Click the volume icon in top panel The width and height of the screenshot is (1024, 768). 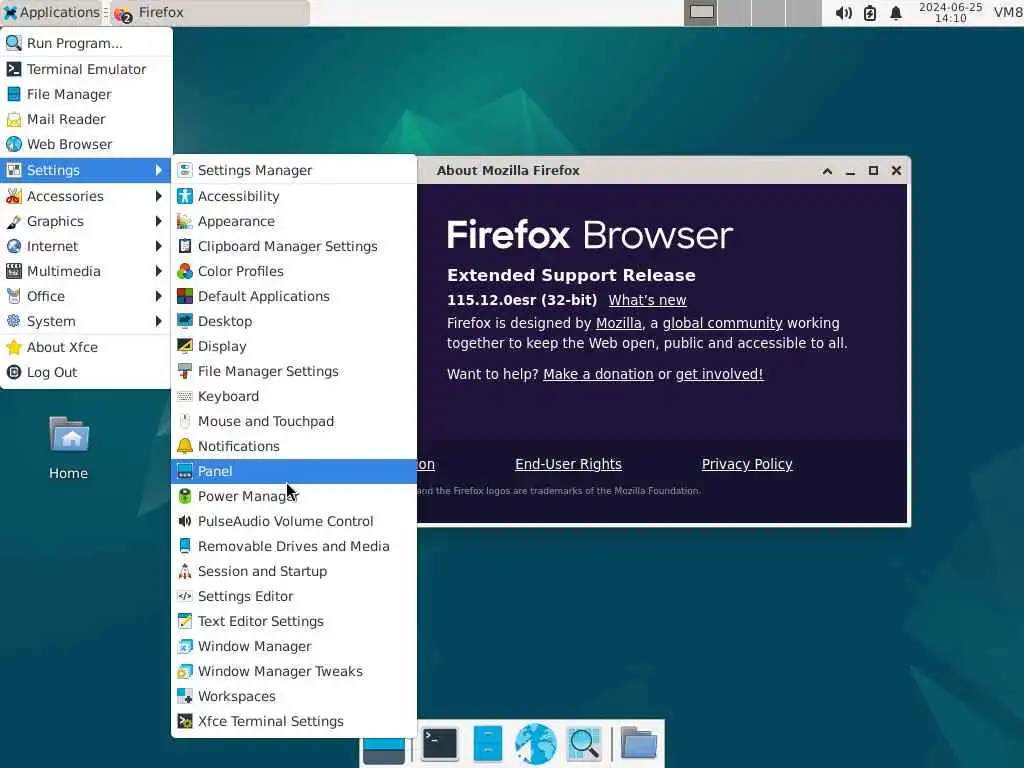coord(843,13)
